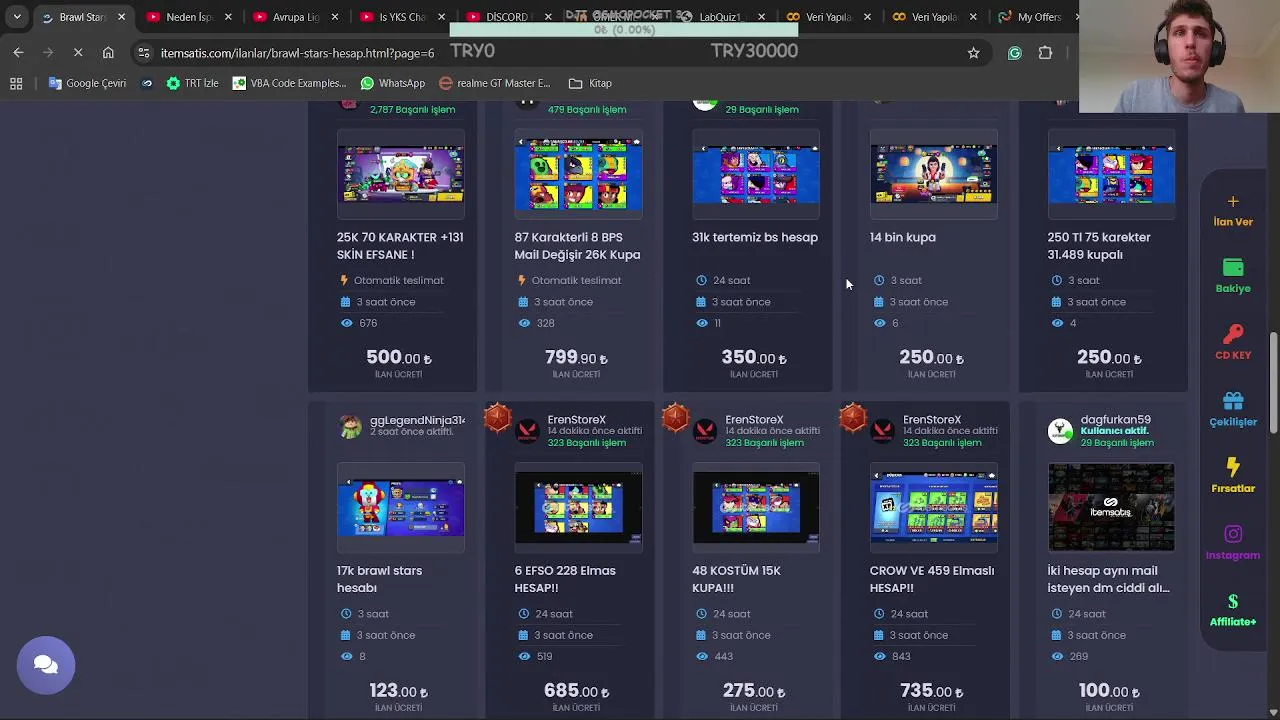Open 31k tertemiz bs hesap thumbnail

tap(756, 175)
